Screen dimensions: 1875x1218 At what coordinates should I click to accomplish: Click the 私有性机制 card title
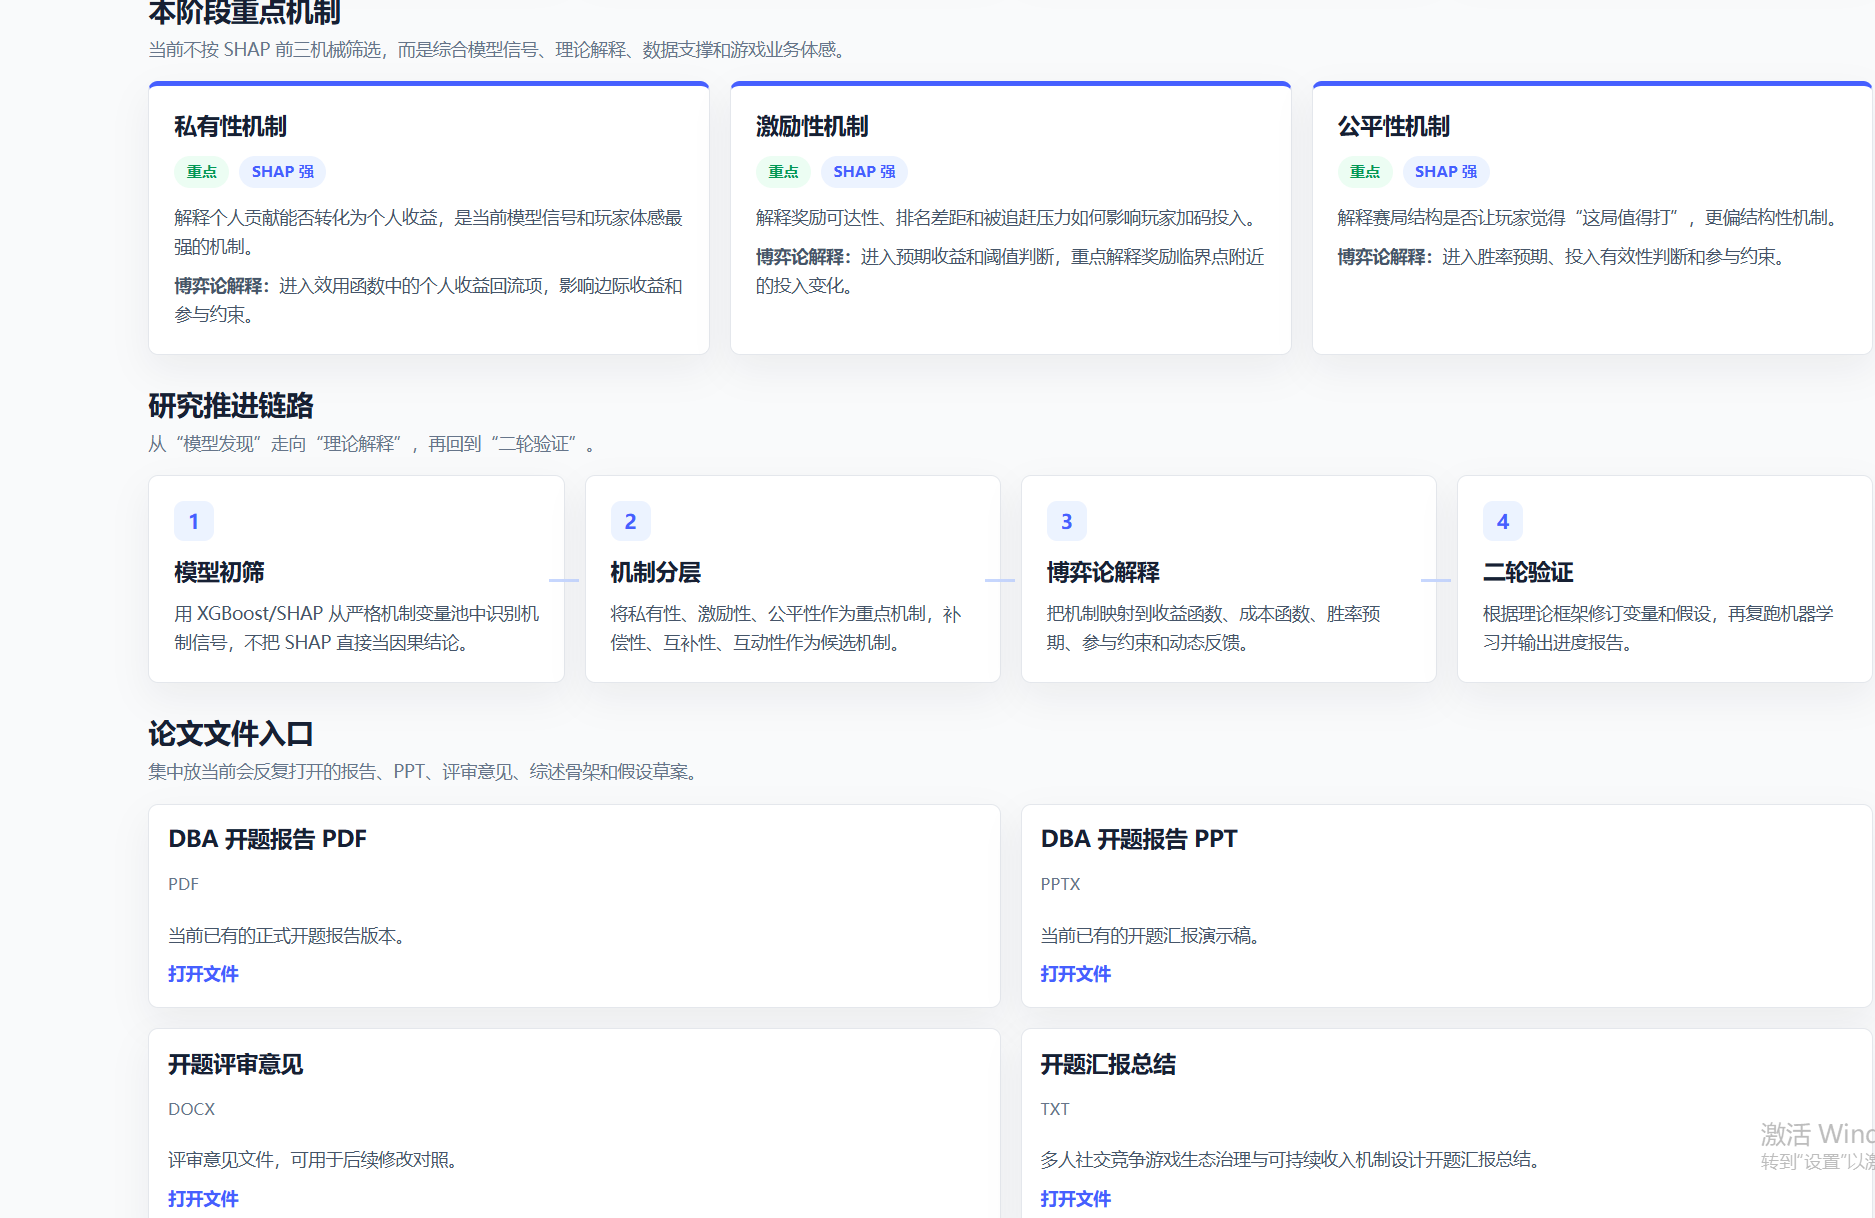[x=230, y=126]
